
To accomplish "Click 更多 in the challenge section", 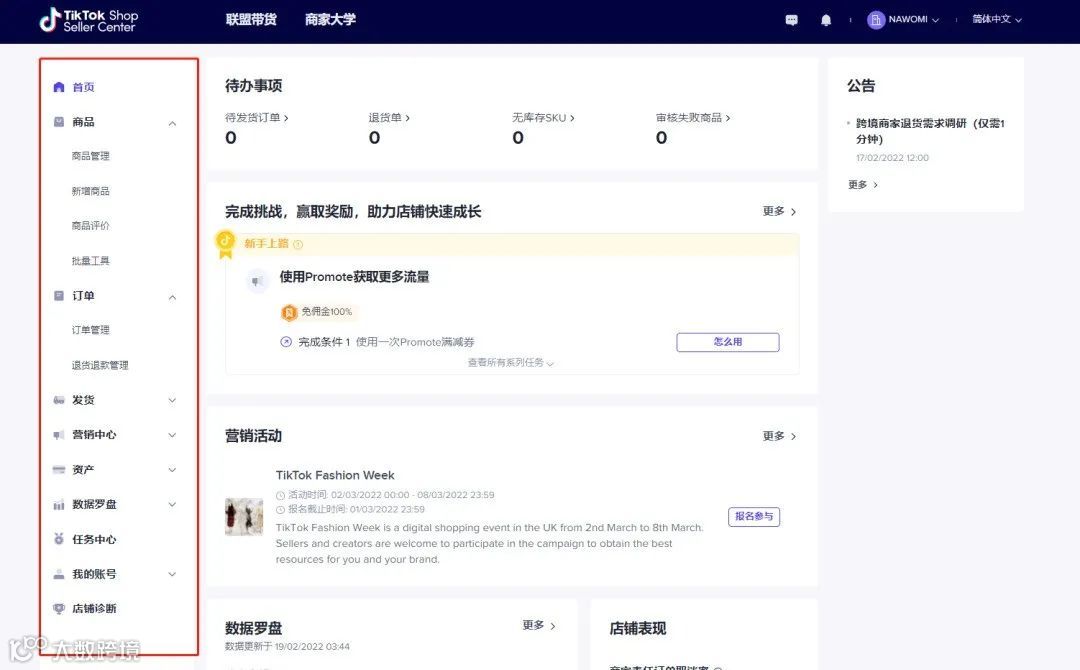I will click(779, 211).
